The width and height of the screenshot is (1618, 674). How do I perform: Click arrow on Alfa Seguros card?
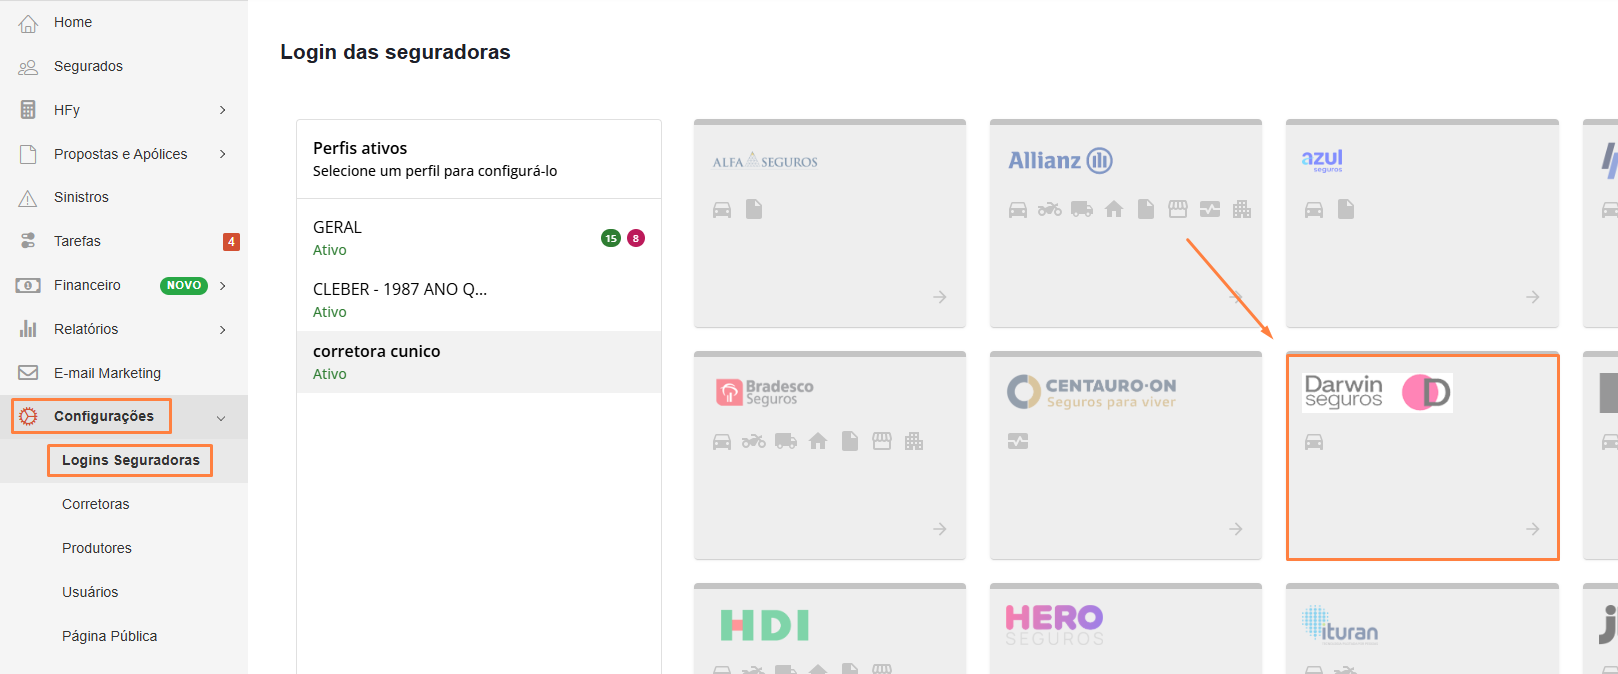tap(939, 297)
